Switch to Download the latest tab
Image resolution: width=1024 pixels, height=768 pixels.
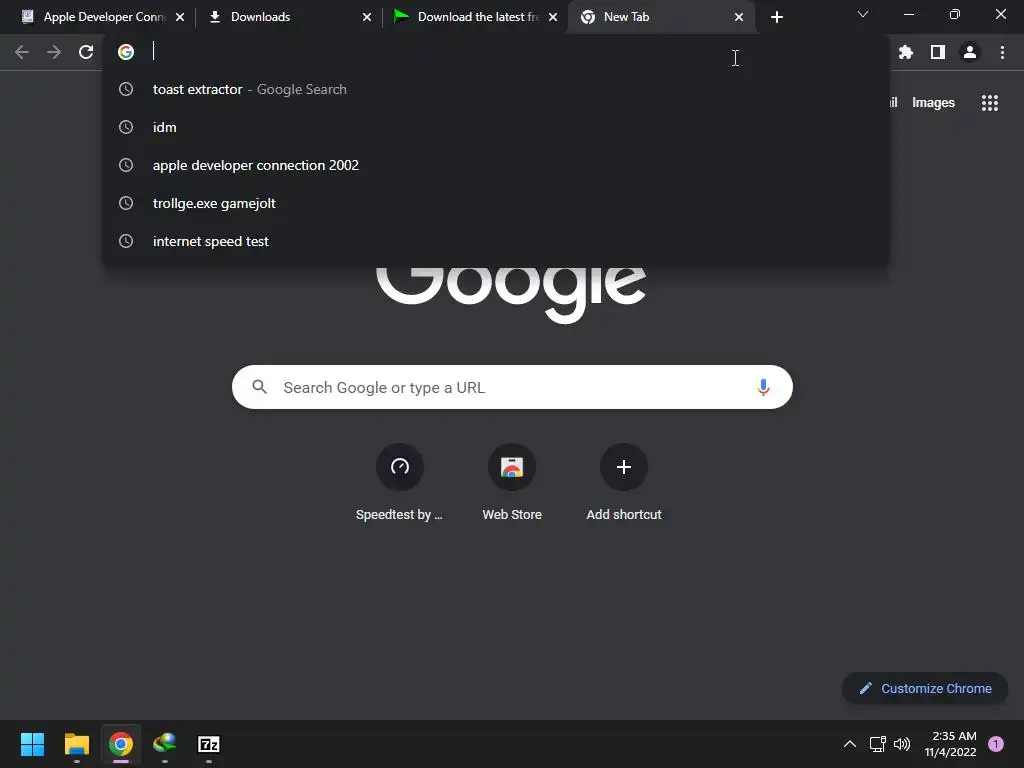(x=474, y=17)
